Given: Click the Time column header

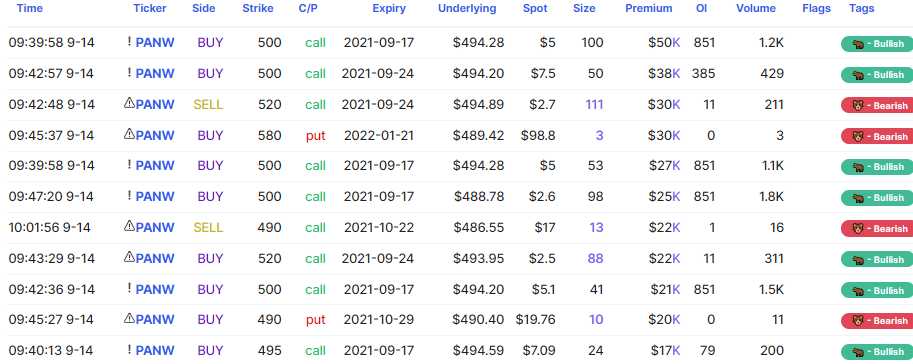Looking at the screenshot, I should tap(29, 9).
